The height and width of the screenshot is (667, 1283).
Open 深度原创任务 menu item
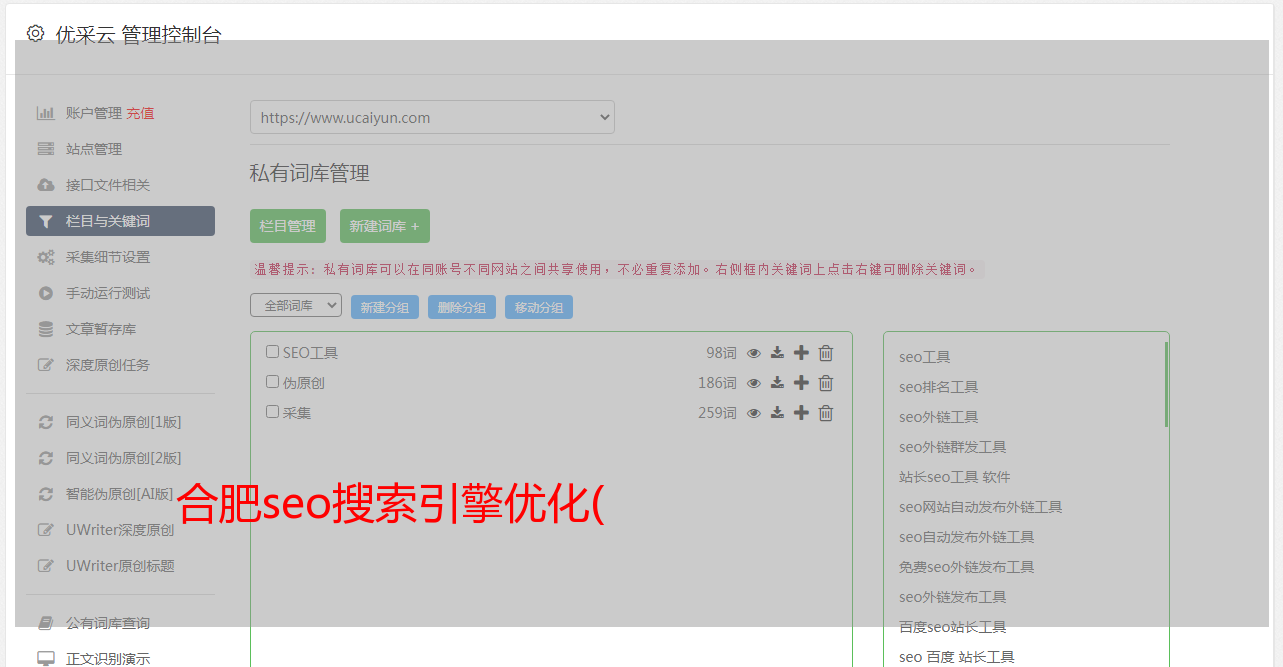pyautogui.click(x=108, y=365)
